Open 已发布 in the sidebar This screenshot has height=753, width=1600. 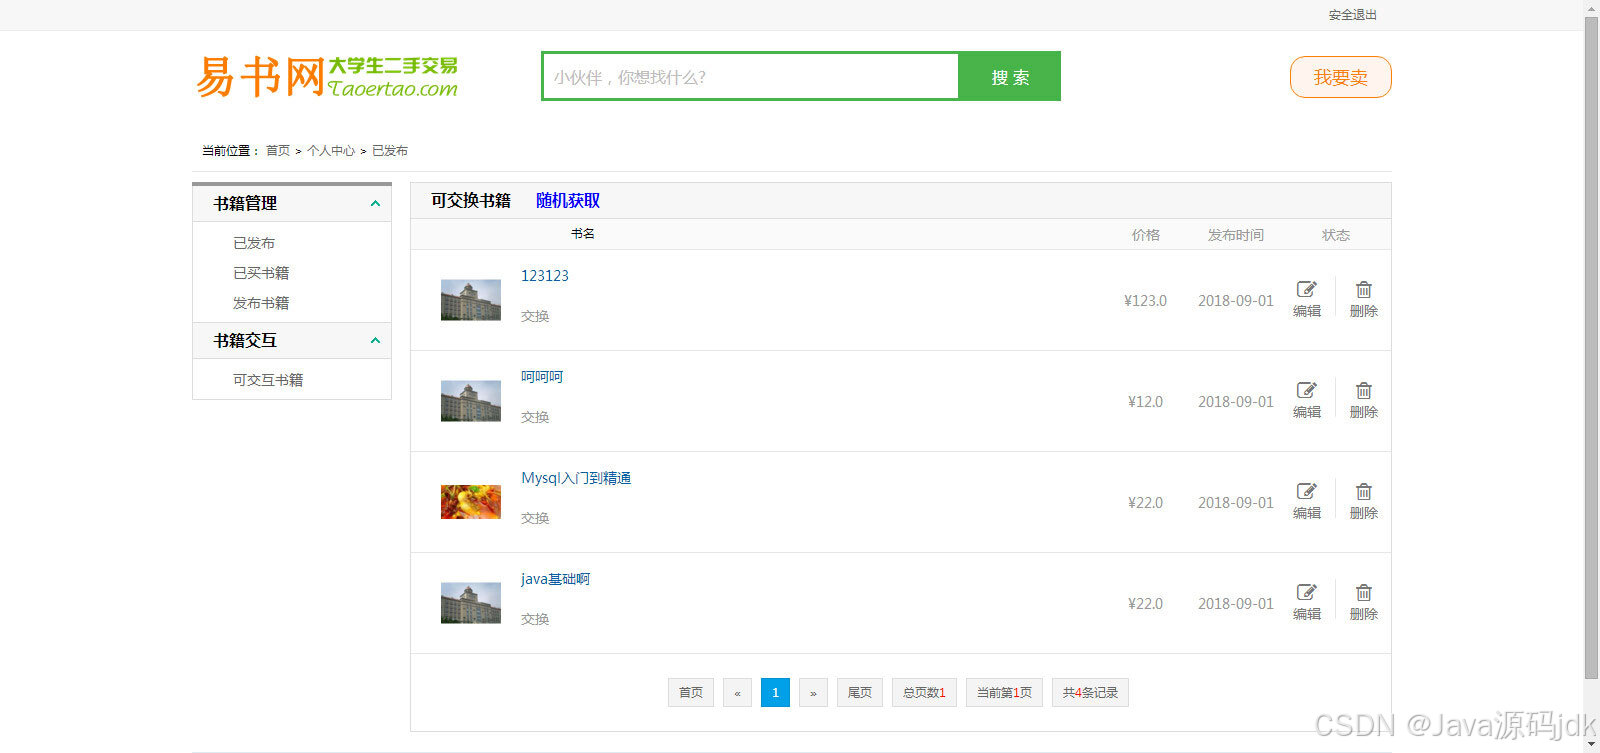pyautogui.click(x=254, y=243)
